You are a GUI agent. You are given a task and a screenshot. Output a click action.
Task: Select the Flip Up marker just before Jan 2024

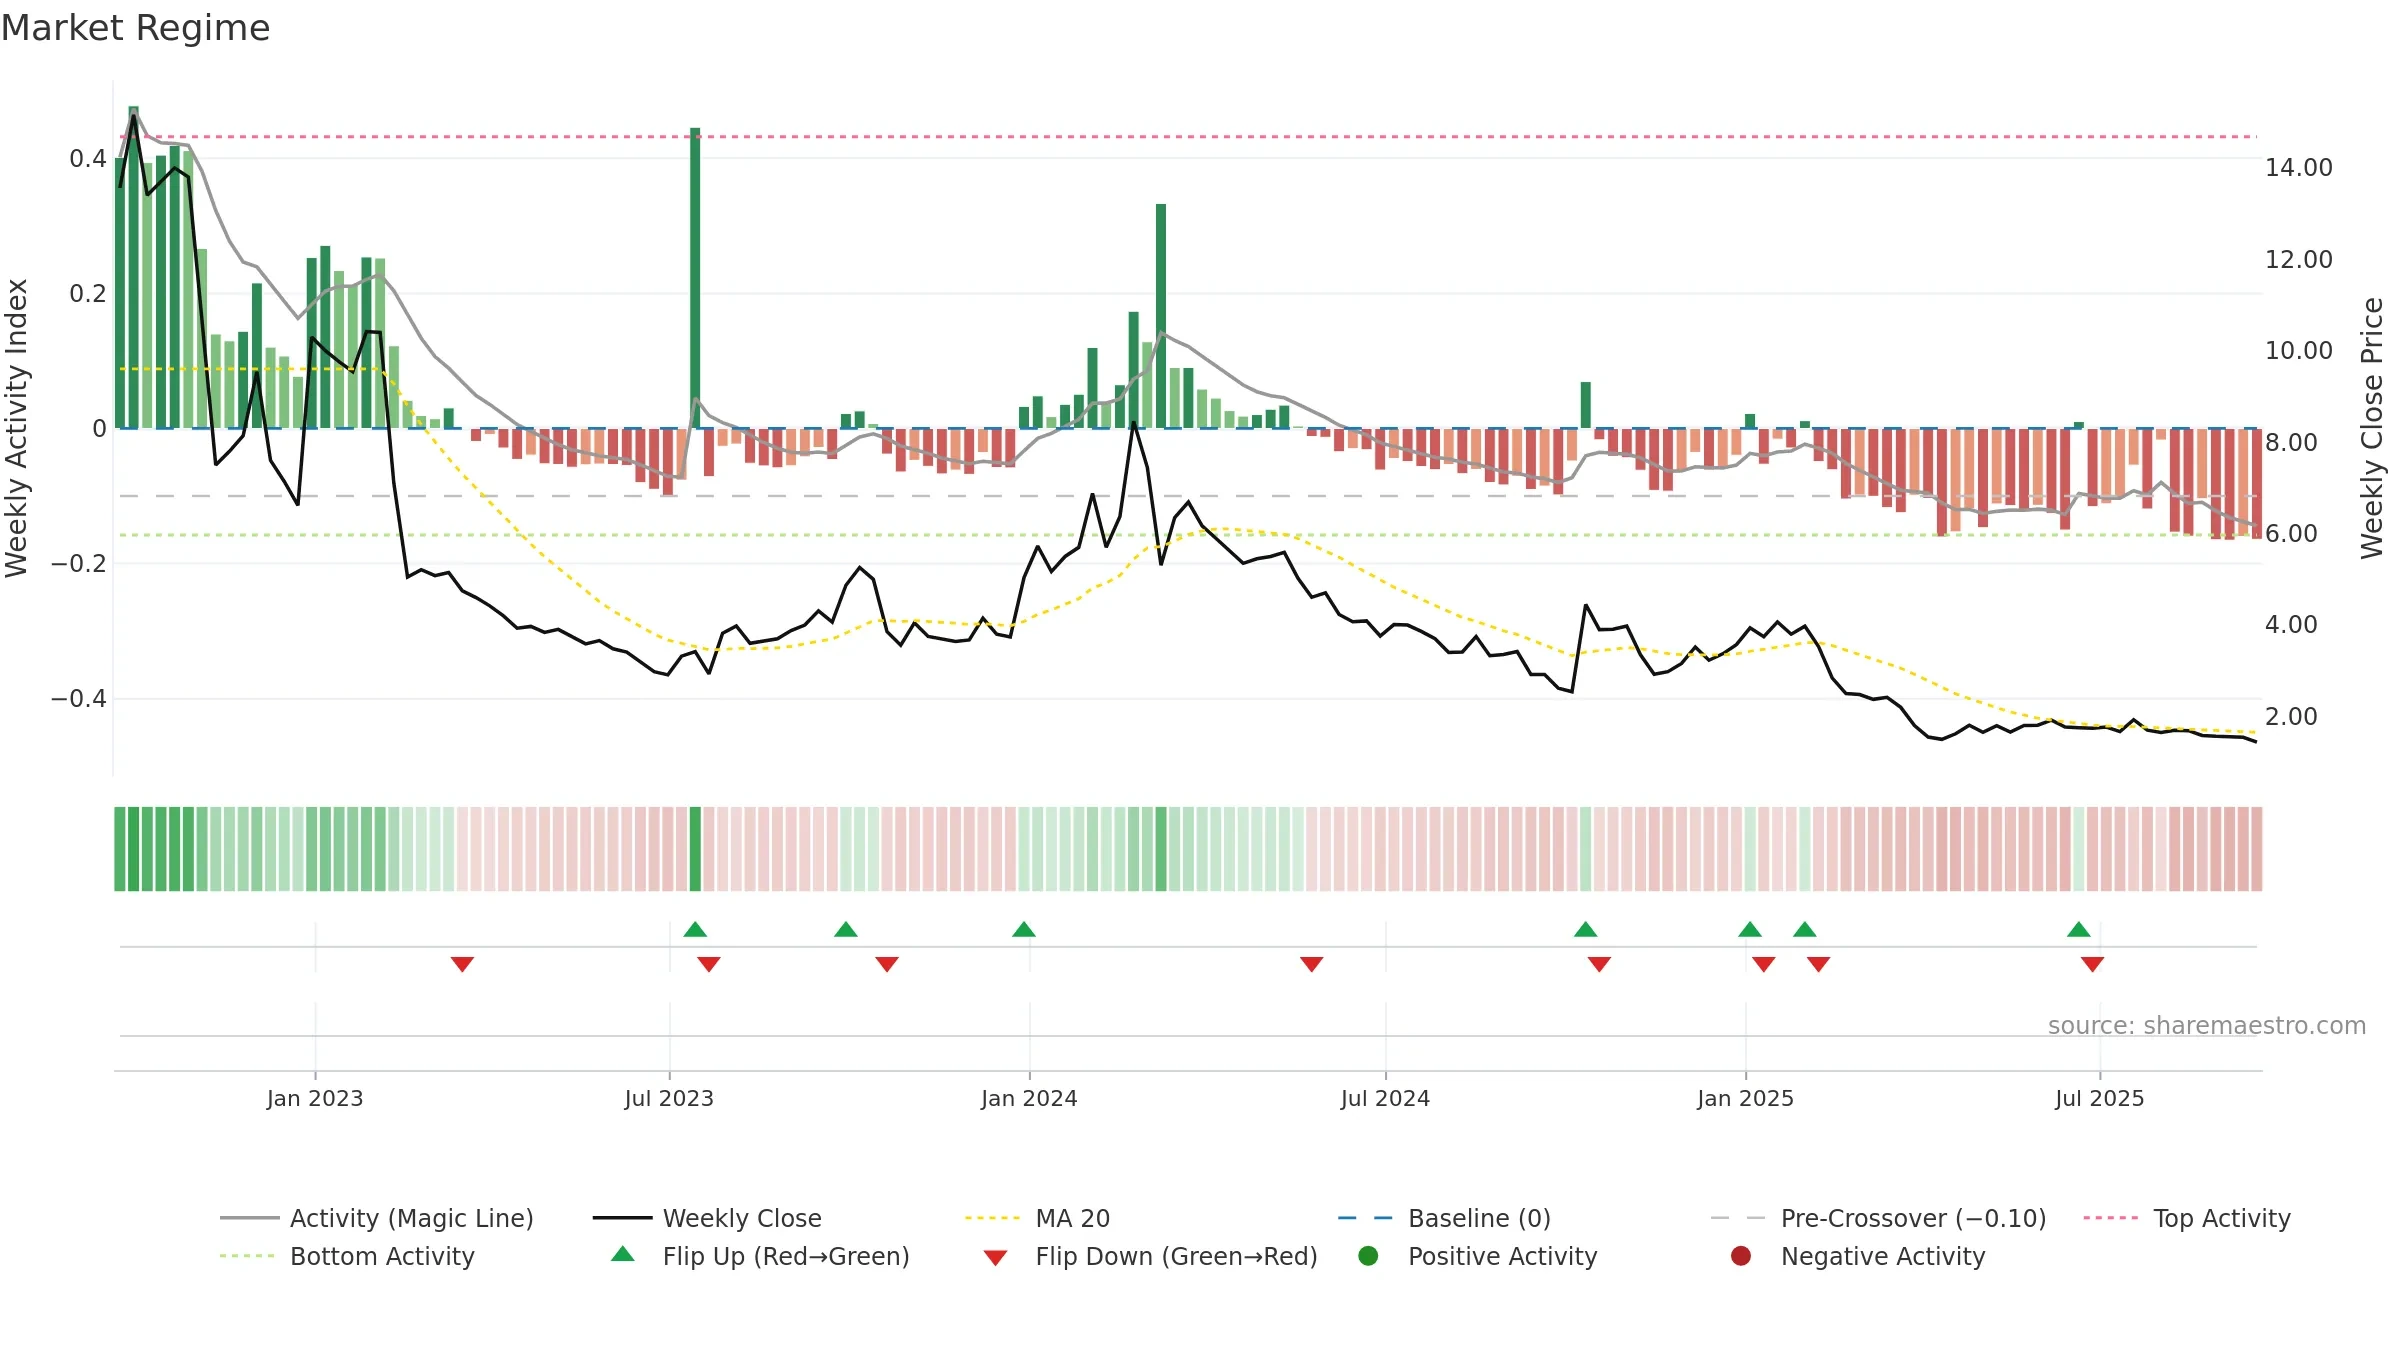[x=1024, y=929]
